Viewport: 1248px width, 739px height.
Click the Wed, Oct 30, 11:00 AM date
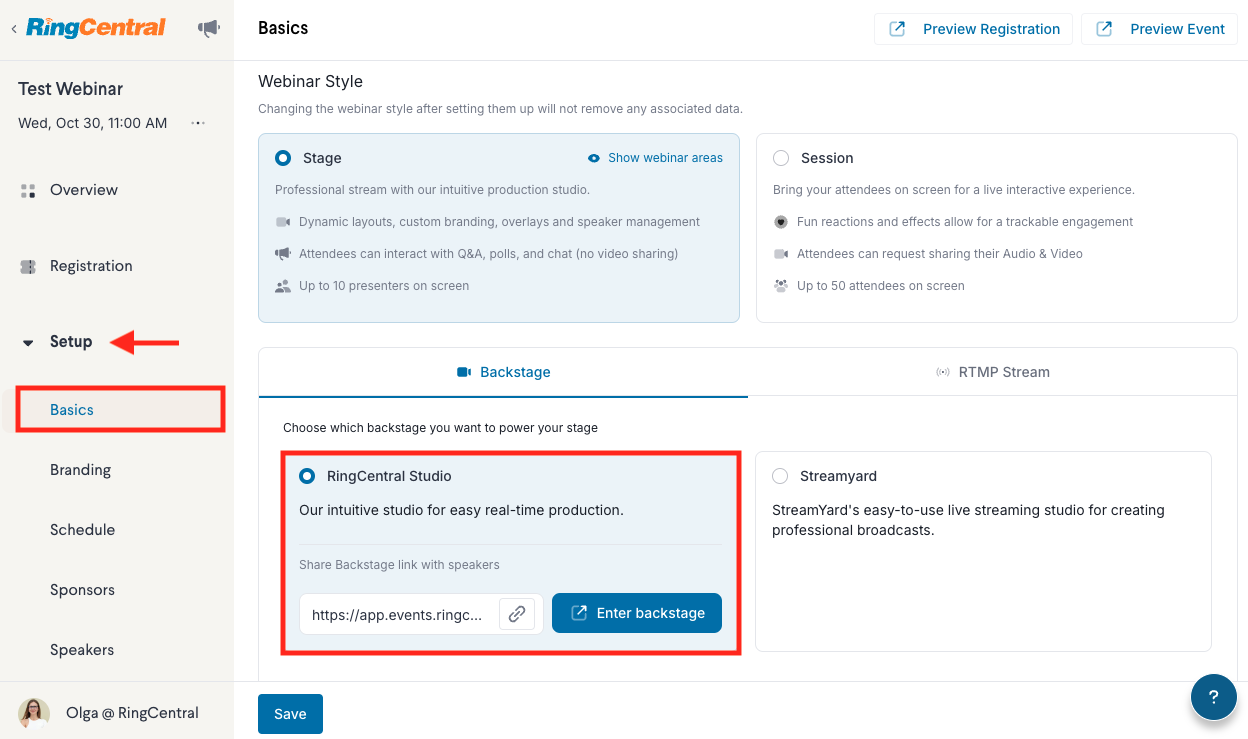pyautogui.click(x=93, y=123)
